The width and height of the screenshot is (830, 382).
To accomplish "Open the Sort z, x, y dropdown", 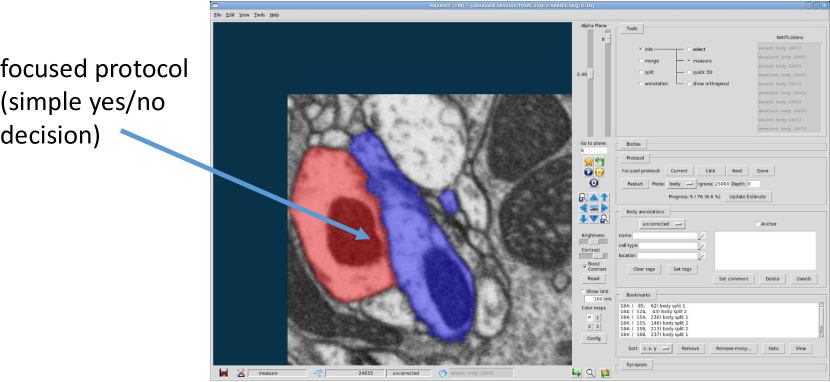I will [x=656, y=349].
